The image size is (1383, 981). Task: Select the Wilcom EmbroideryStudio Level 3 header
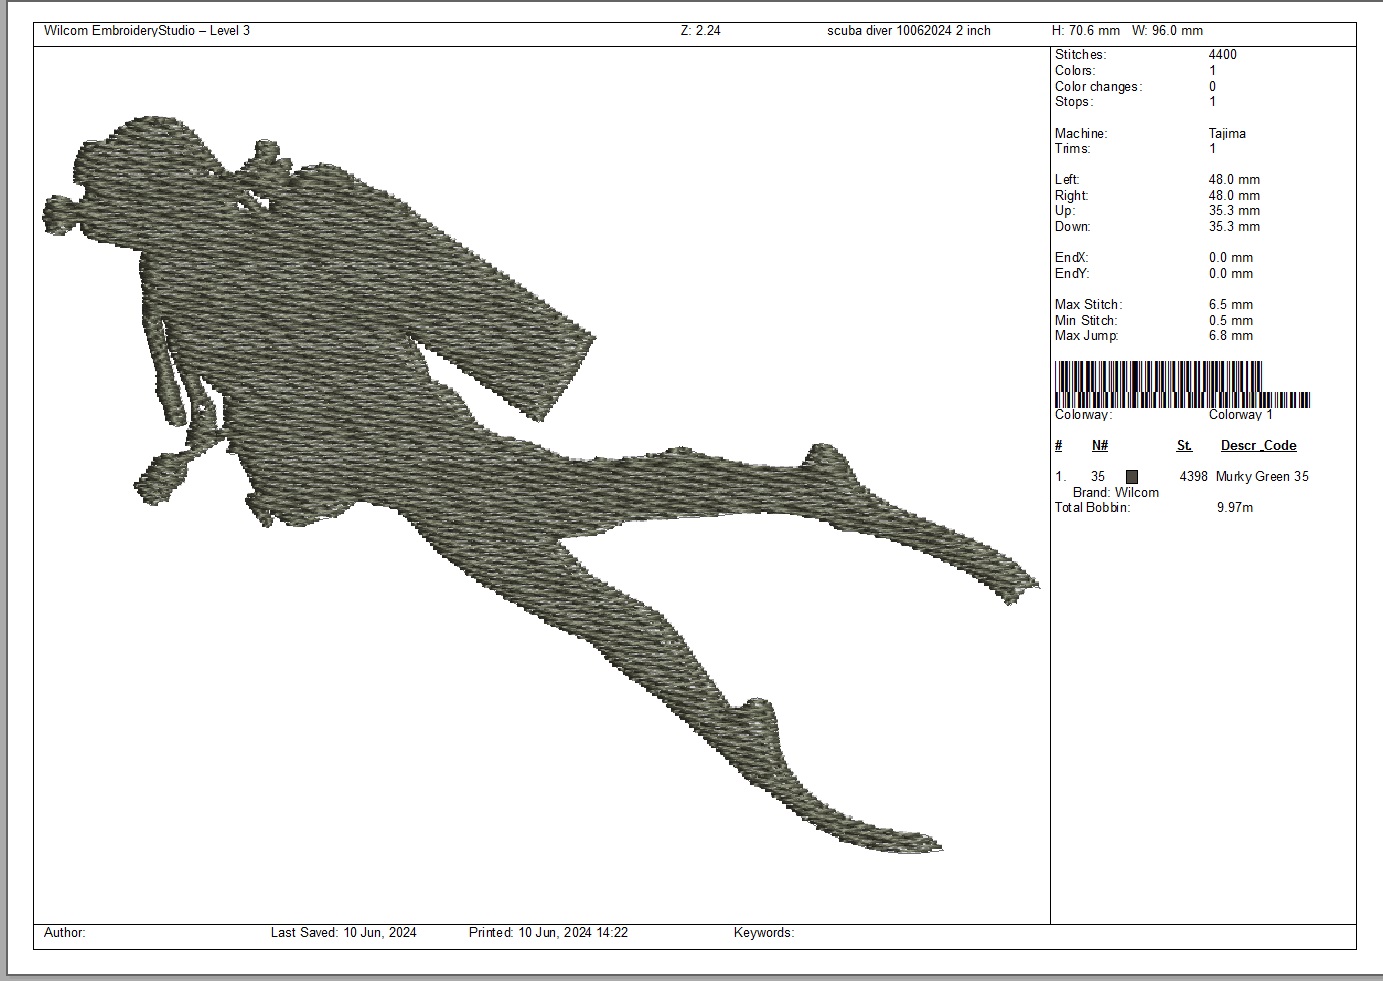point(147,31)
